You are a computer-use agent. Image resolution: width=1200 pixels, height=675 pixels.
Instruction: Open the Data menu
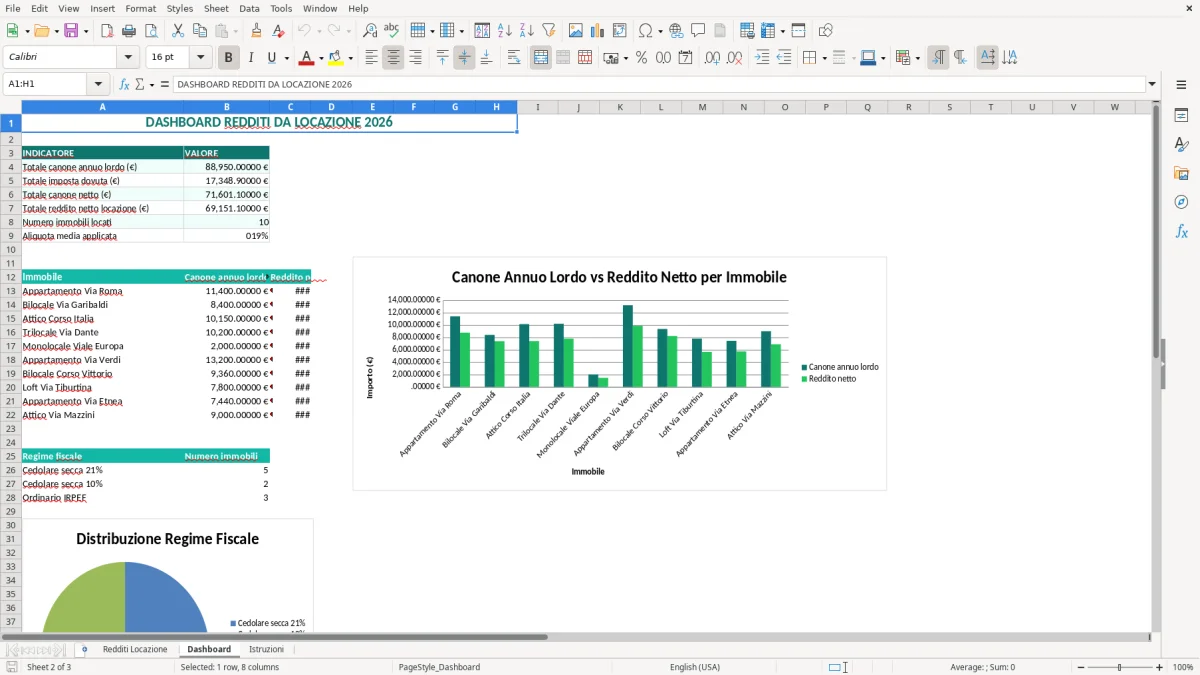tap(249, 8)
